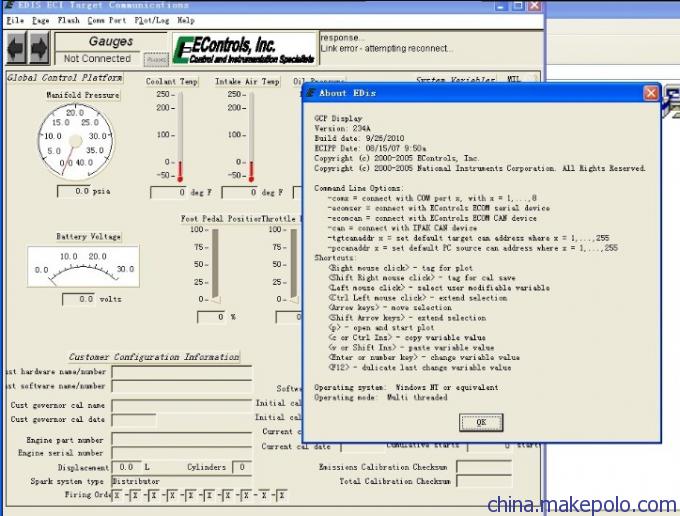Click the Cust governor cal date field
Image resolution: width=680 pixels, height=516 pixels.
[134, 420]
